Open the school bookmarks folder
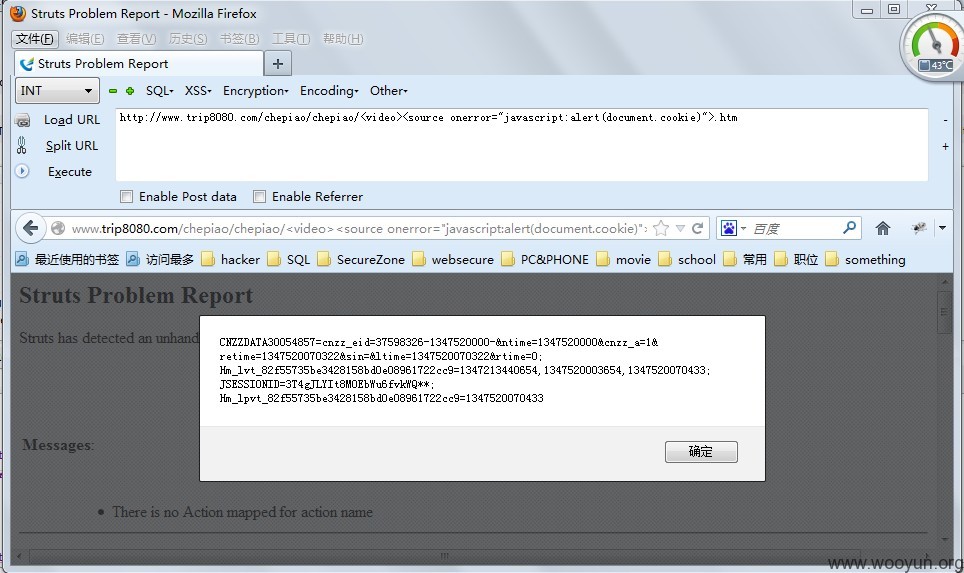The height and width of the screenshot is (573, 964). point(687,259)
